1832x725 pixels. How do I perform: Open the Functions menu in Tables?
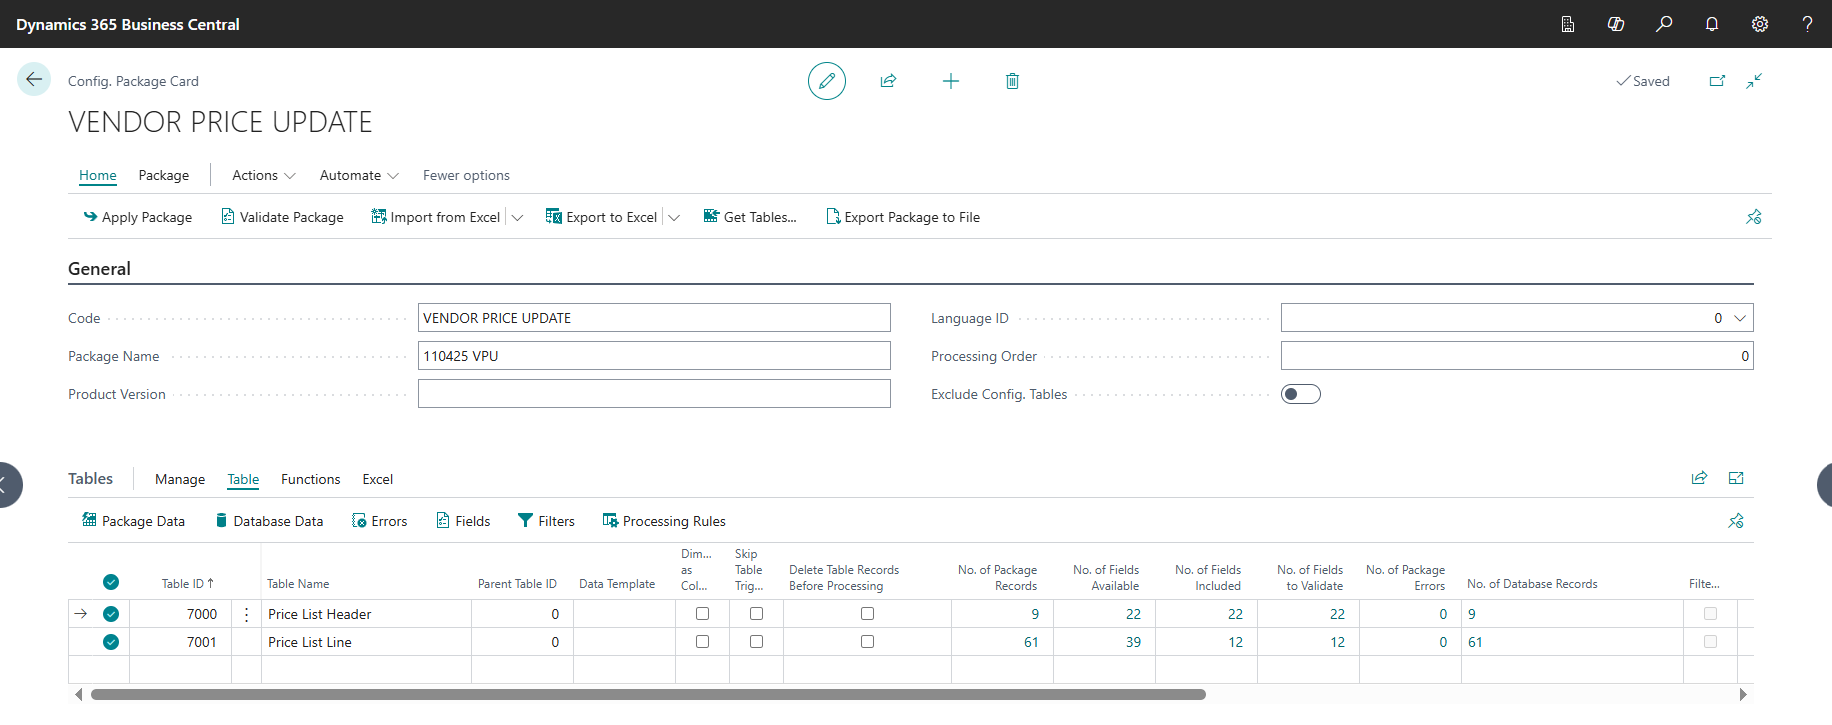(310, 479)
